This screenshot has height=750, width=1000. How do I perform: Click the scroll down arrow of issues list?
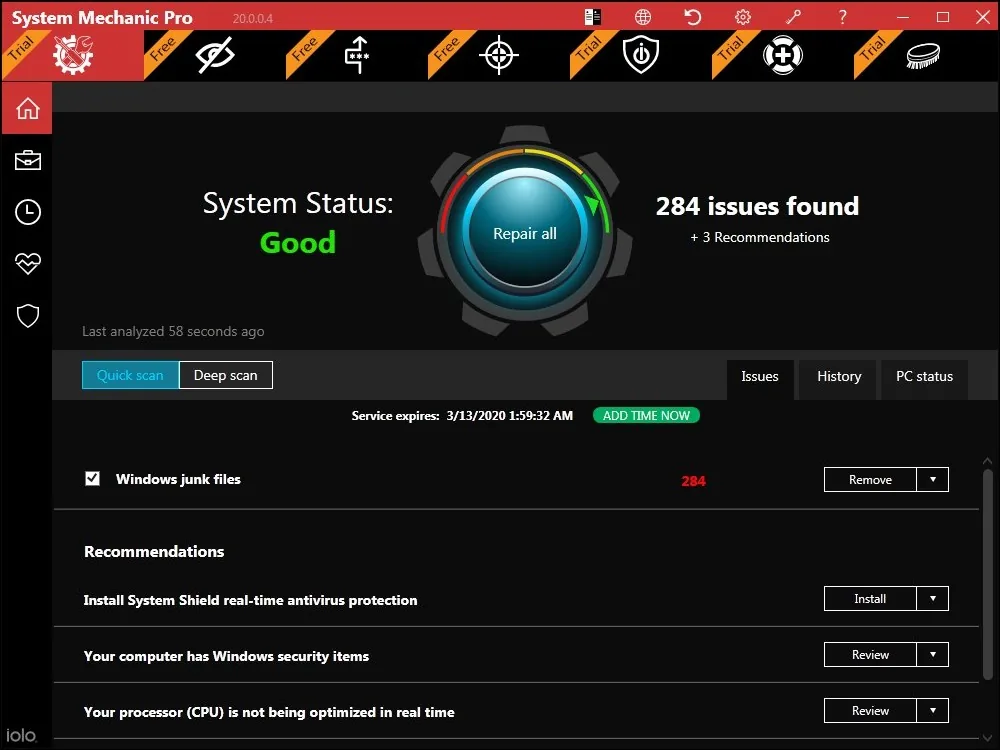(x=987, y=739)
